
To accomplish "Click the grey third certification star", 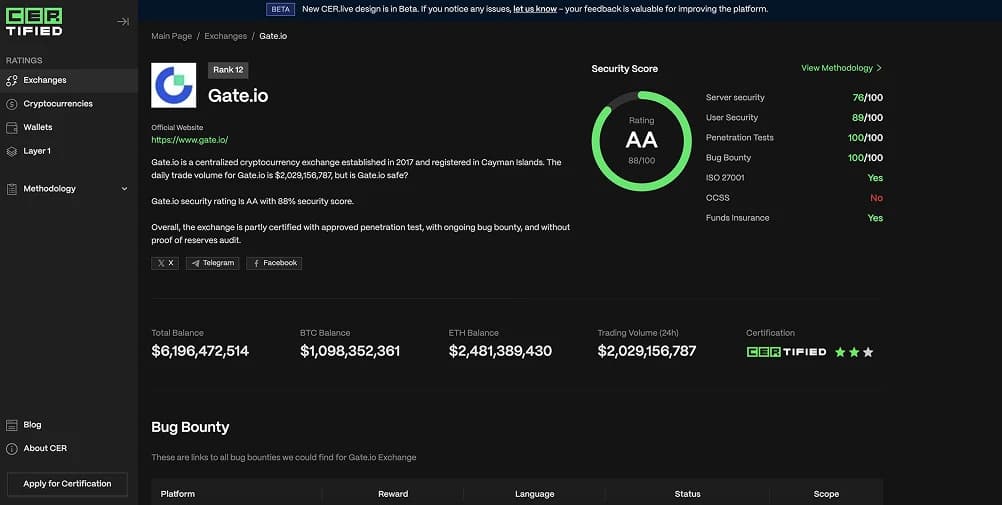I will [x=868, y=352].
